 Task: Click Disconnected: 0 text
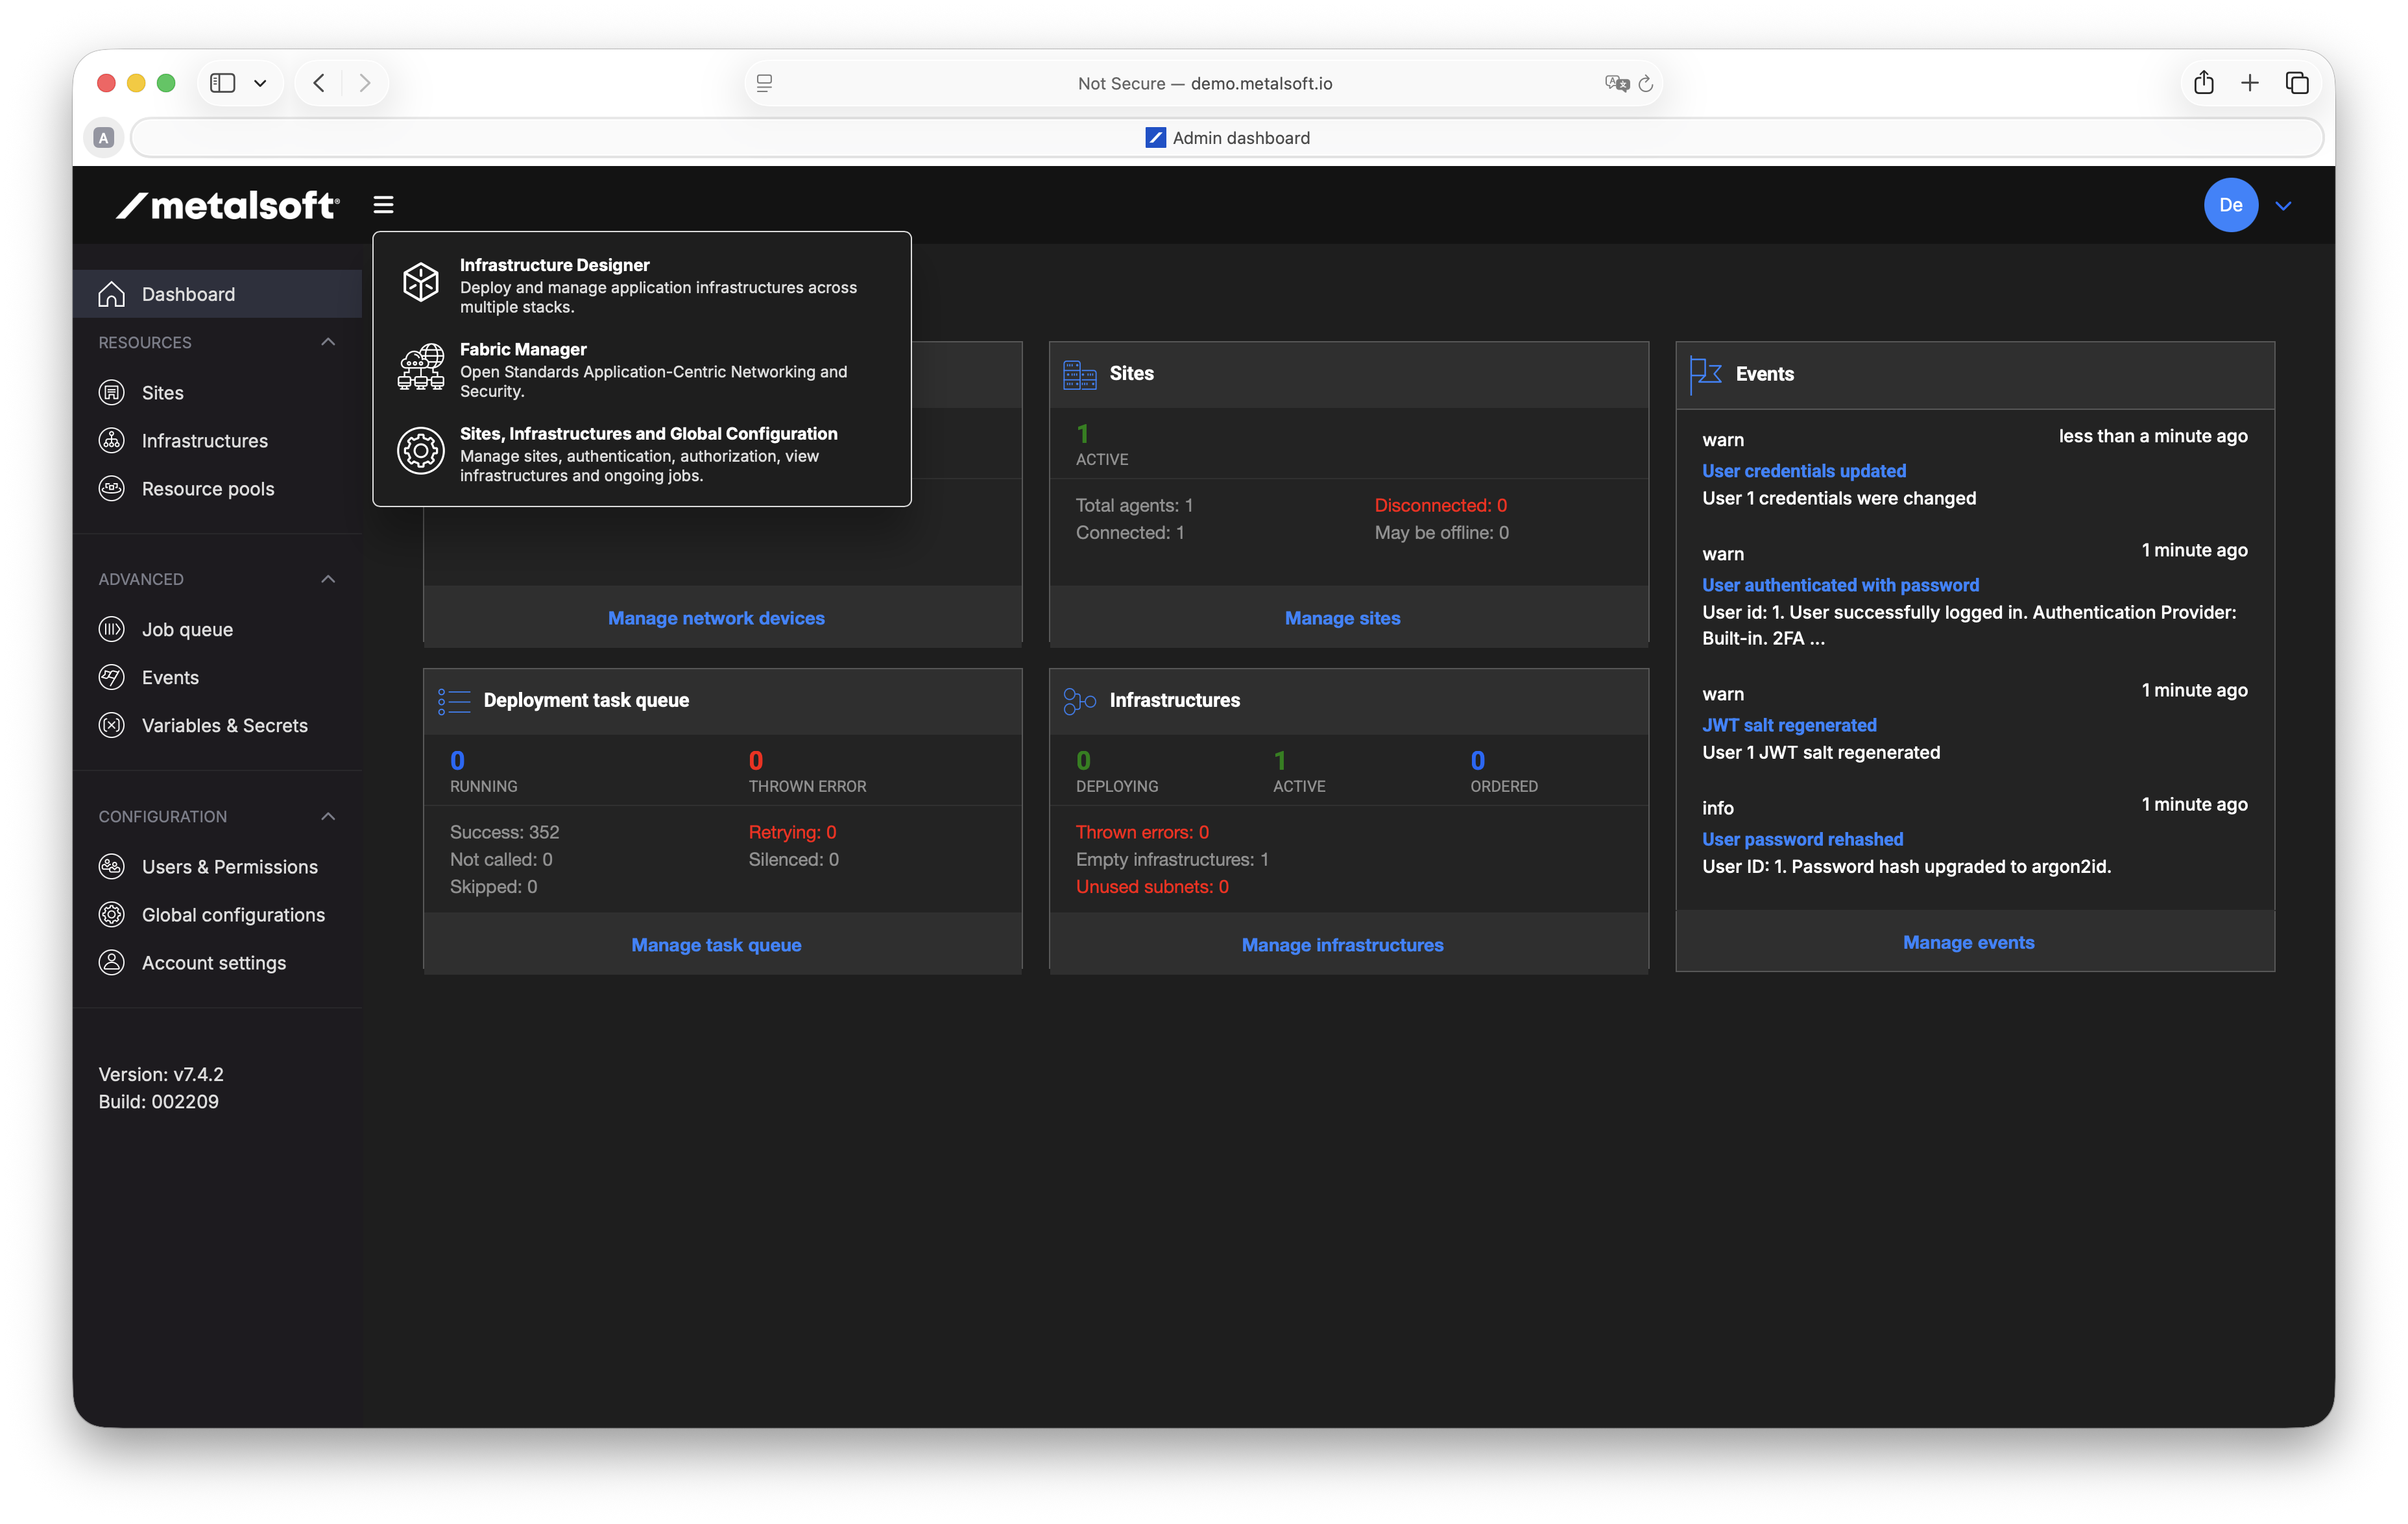point(1440,505)
